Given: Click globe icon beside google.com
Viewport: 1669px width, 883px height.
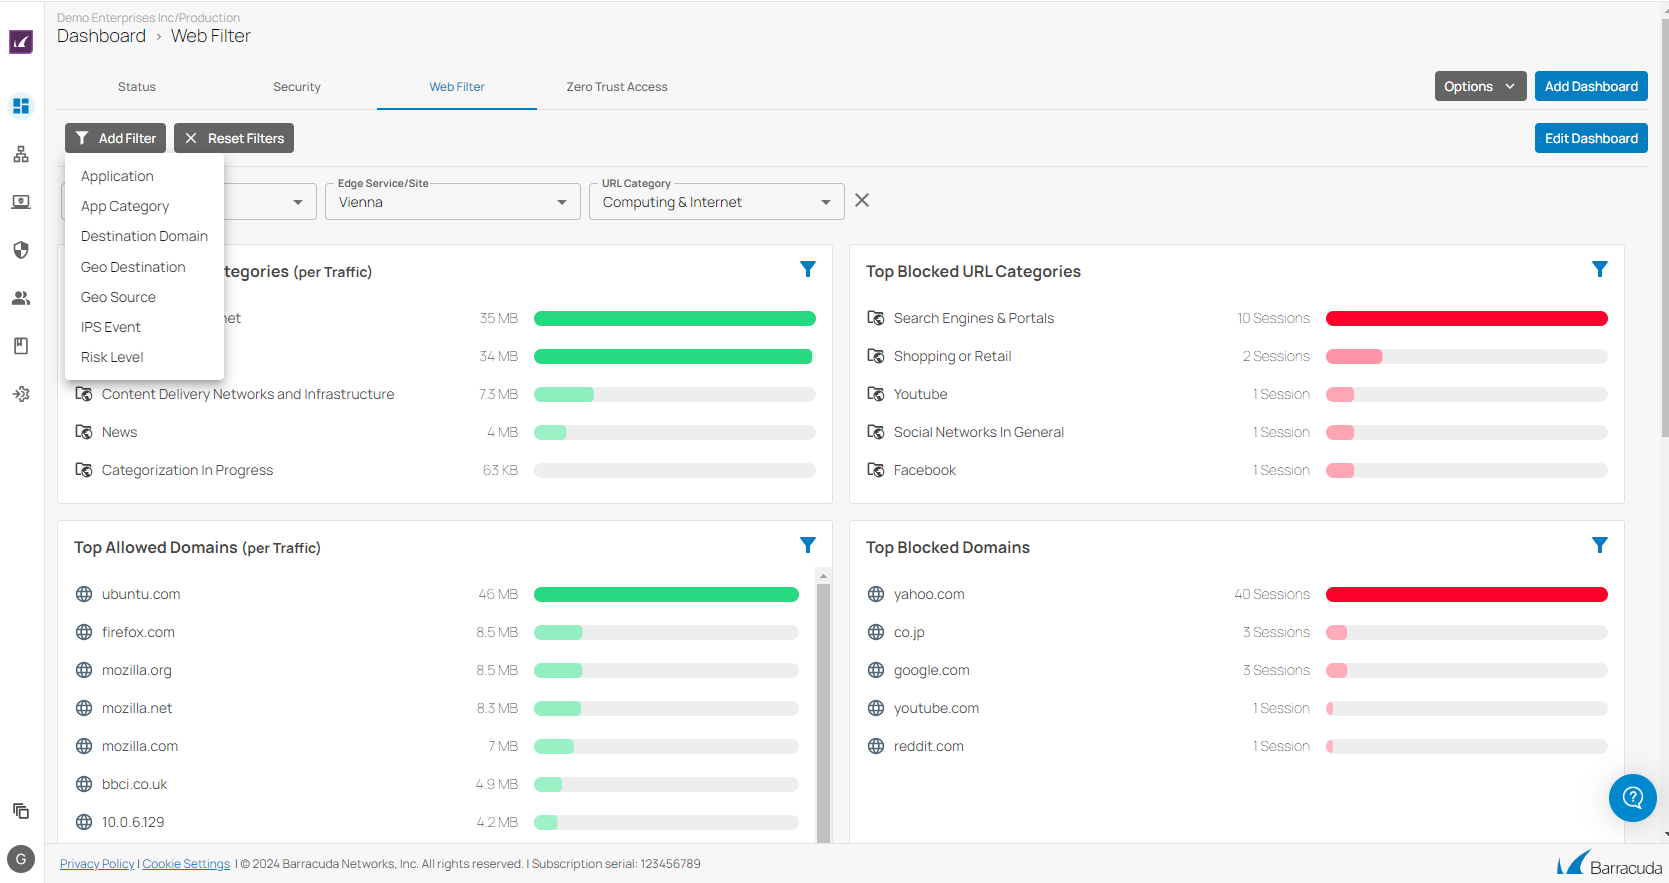Looking at the screenshot, I should [876, 670].
